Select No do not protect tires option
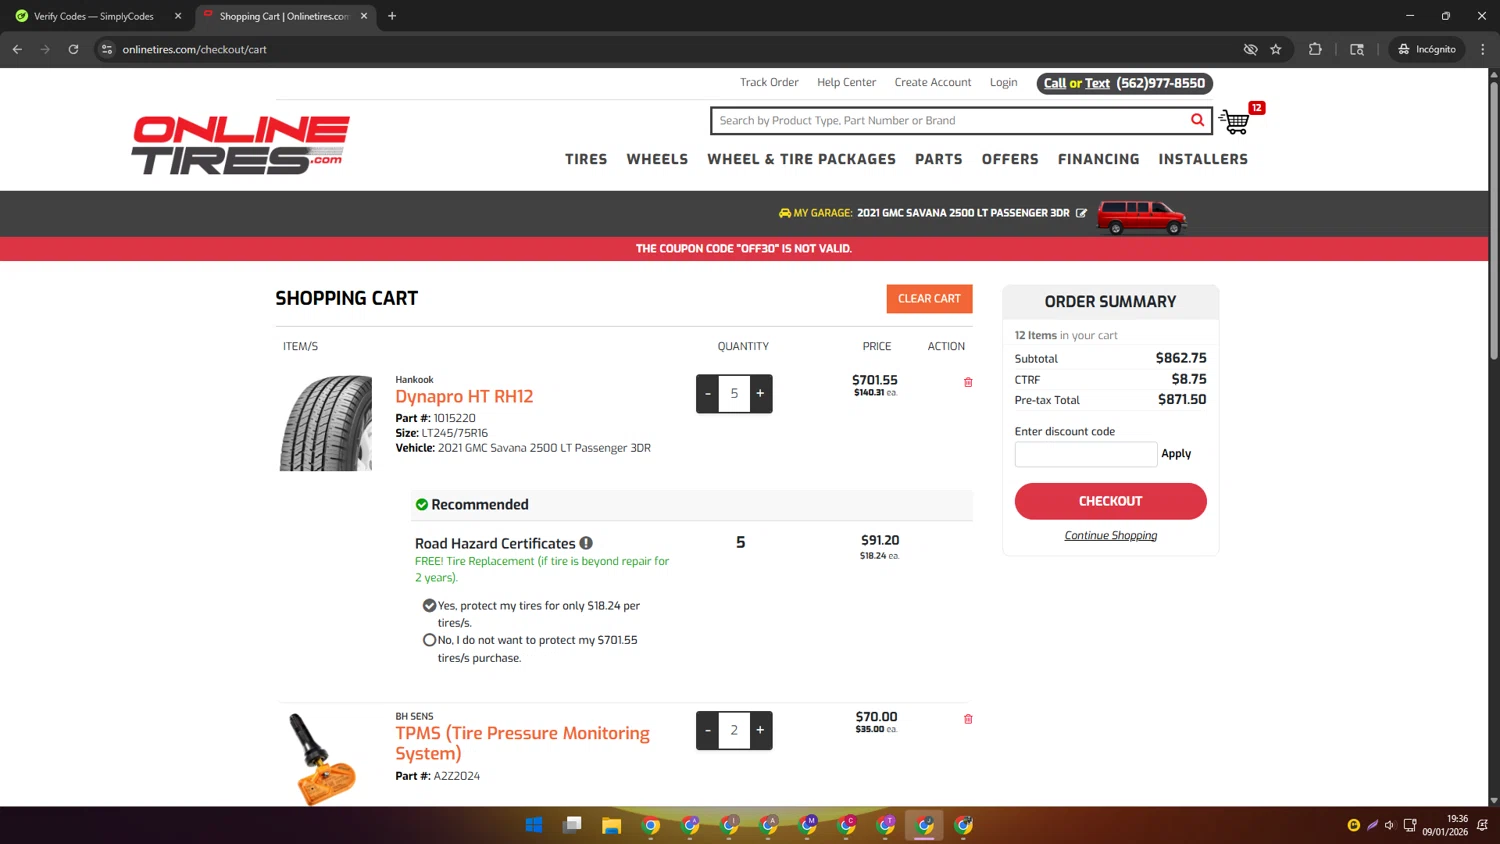Image resolution: width=1500 pixels, height=844 pixels. pyautogui.click(x=430, y=640)
